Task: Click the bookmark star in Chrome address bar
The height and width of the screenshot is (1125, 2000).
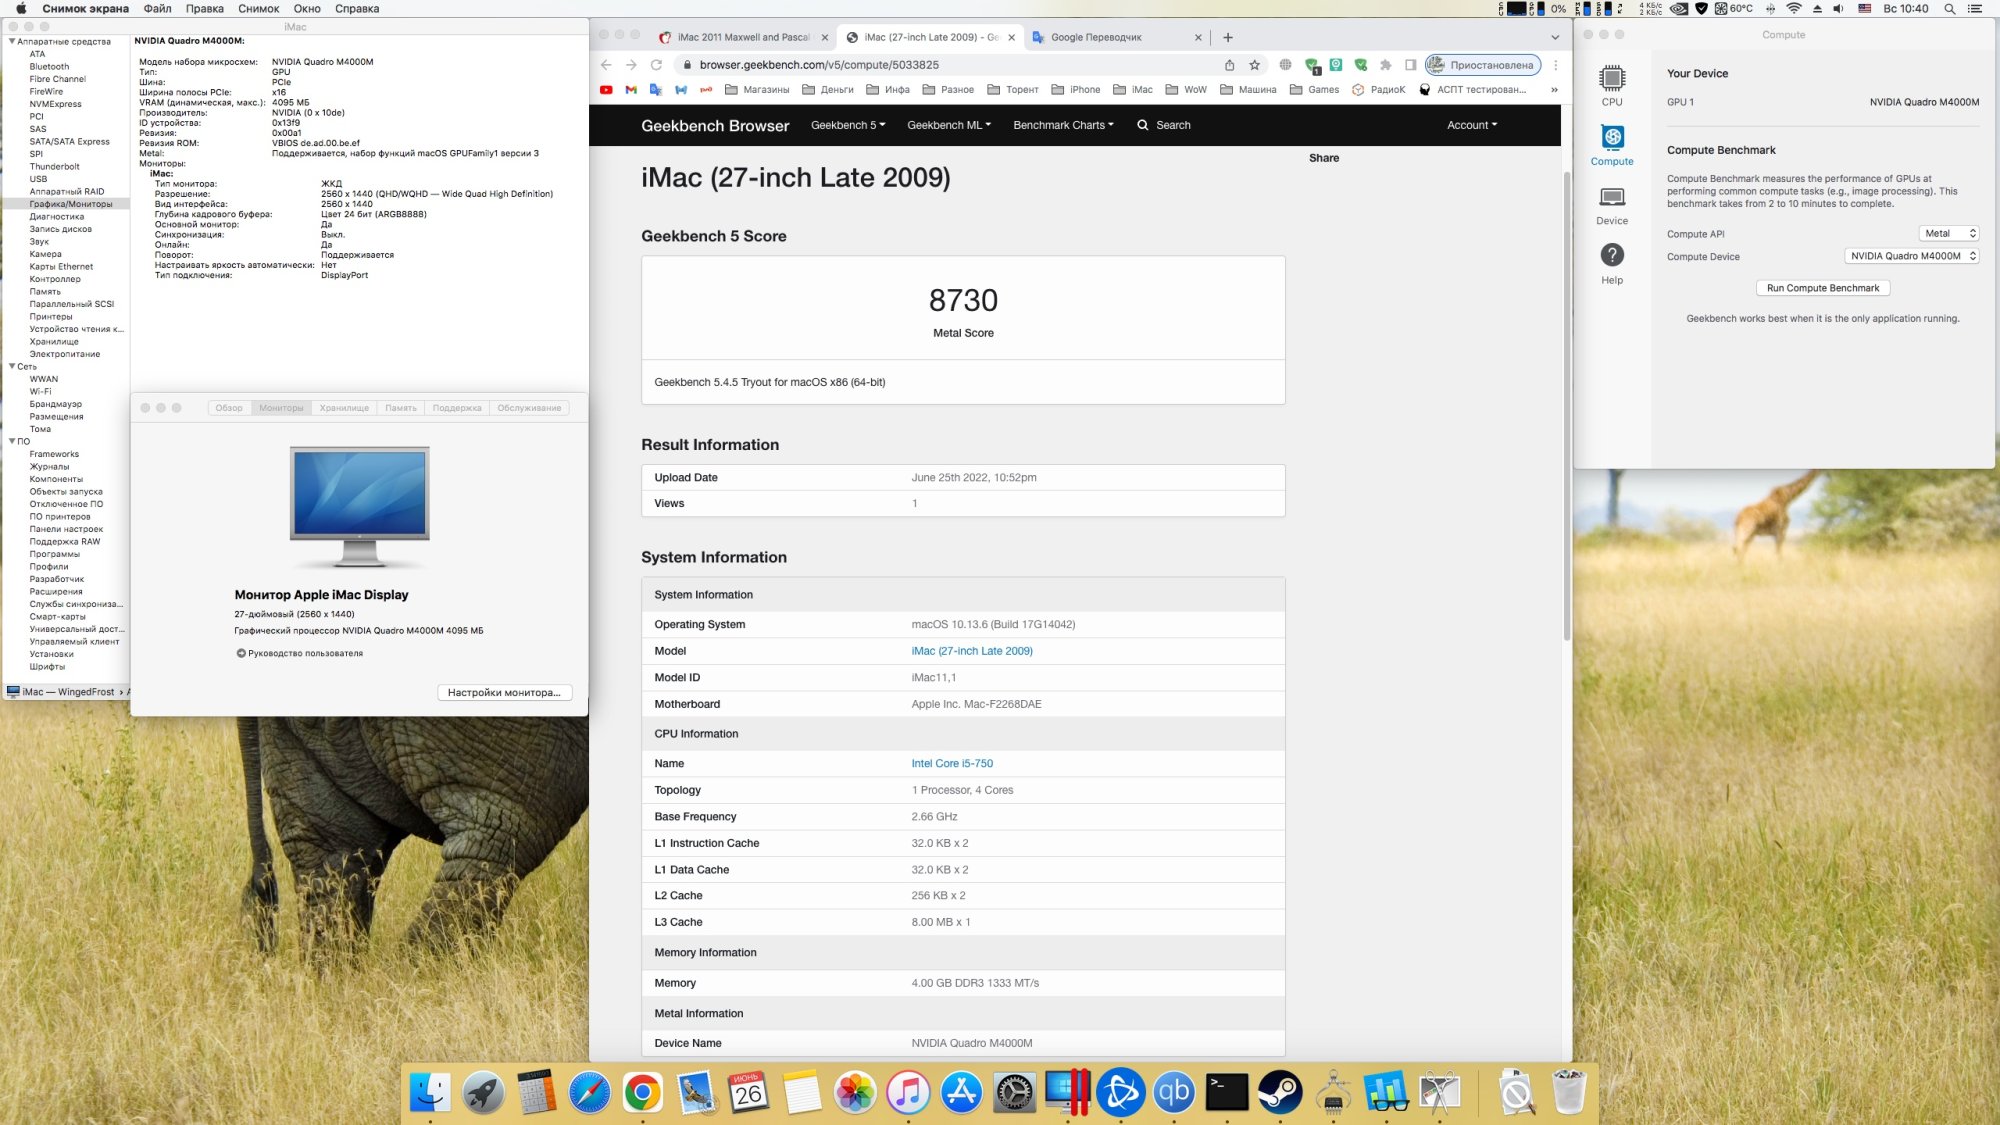Action: (x=1254, y=65)
